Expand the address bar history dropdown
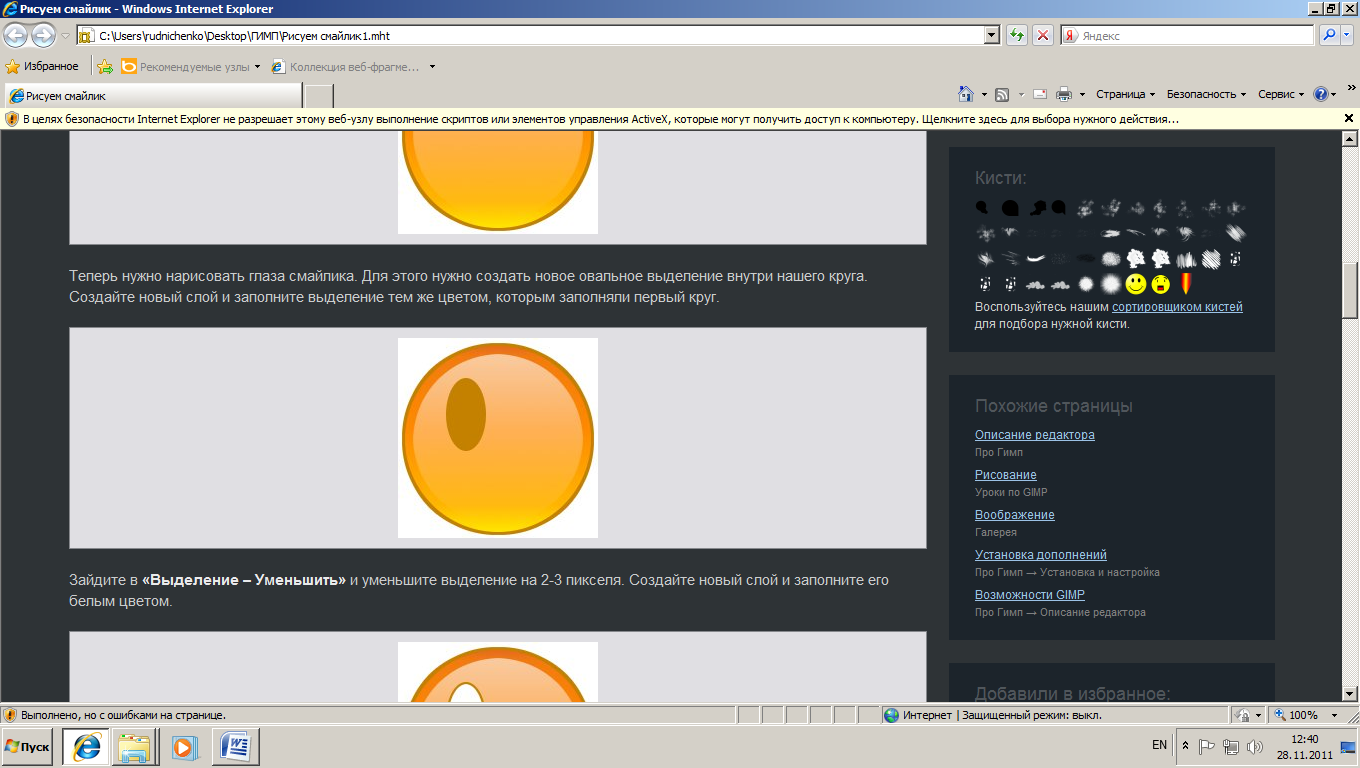1360x768 pixels. (x=992, y=35)
